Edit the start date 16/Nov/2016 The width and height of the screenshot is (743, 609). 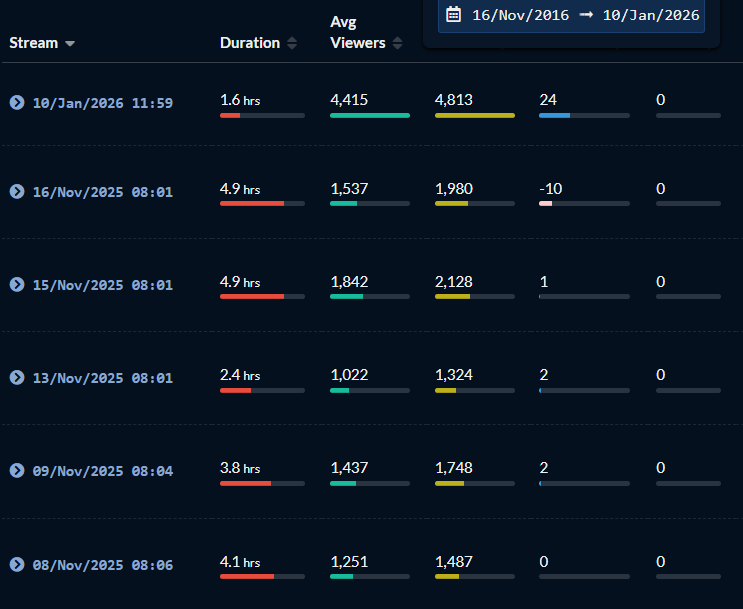520,15
